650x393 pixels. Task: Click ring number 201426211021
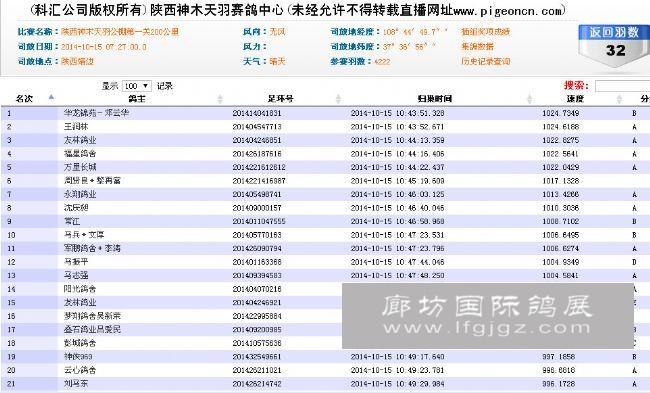tap(257, 370)
